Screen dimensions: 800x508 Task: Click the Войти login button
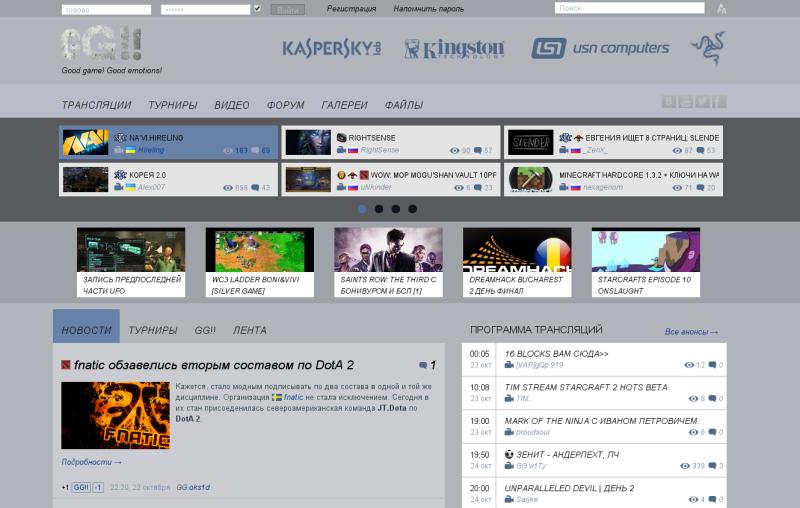point(288,10)
